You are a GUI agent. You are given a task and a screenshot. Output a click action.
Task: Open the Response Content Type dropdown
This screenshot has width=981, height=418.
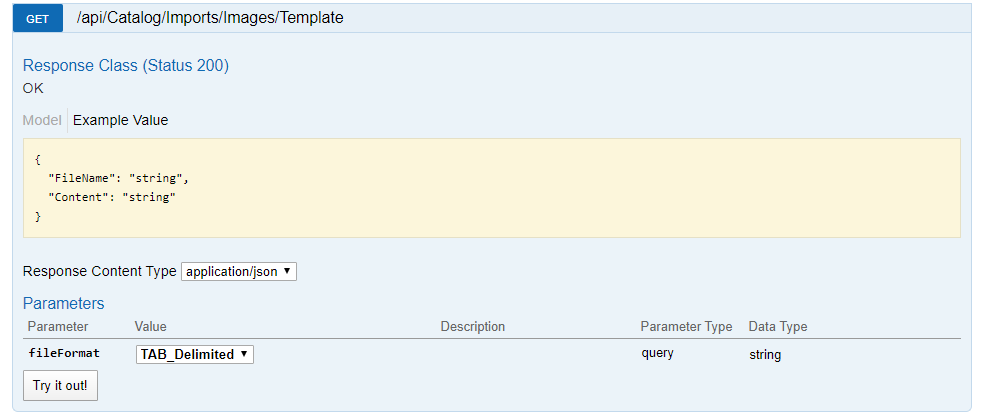point(239,272)
